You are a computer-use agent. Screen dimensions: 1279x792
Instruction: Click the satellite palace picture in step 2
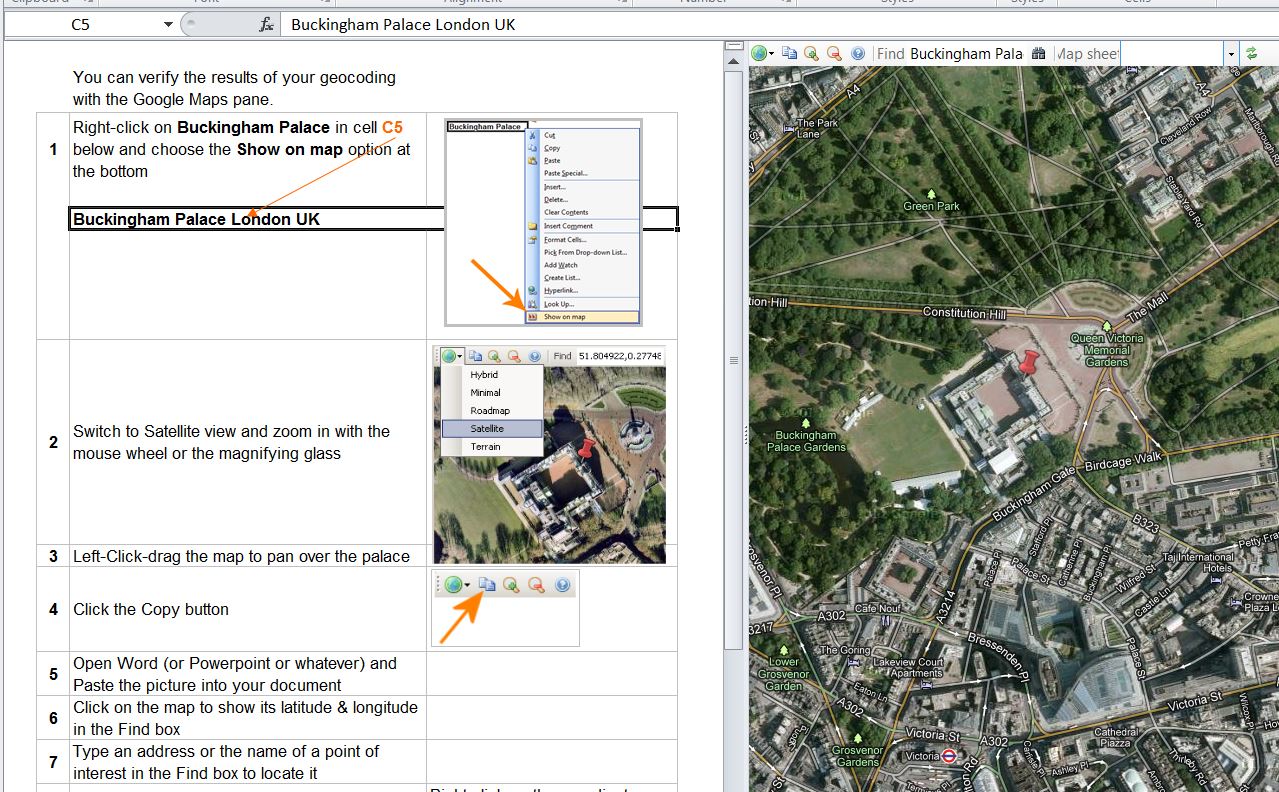(549, 470)
